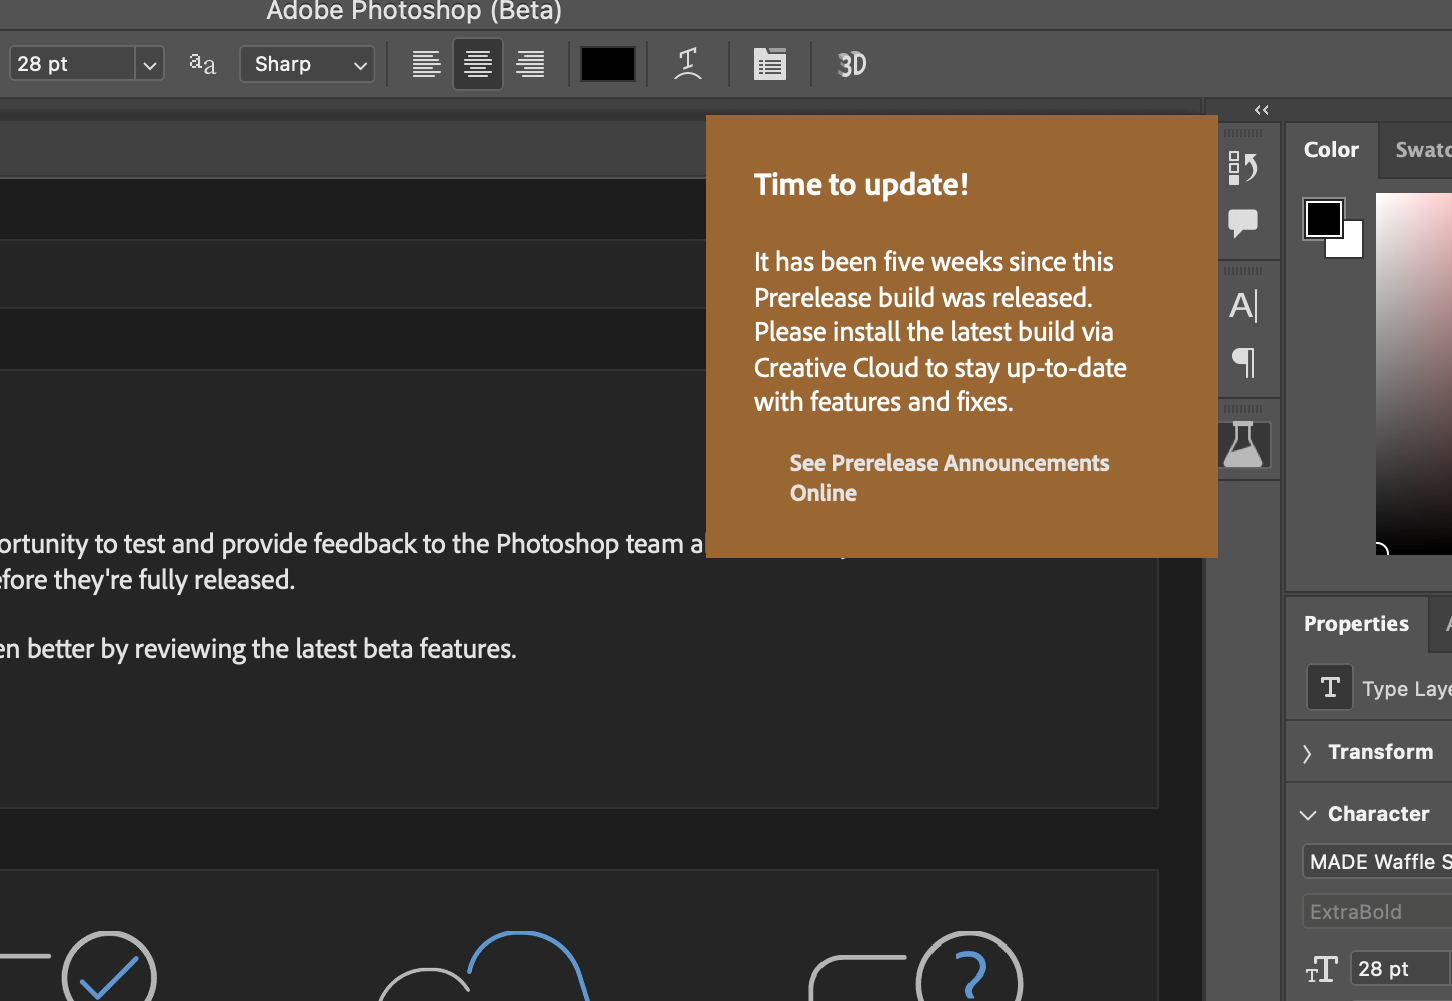Open the font size dropdown arrow
This screenshot has height=1001, width=1452.
(149, 65)
